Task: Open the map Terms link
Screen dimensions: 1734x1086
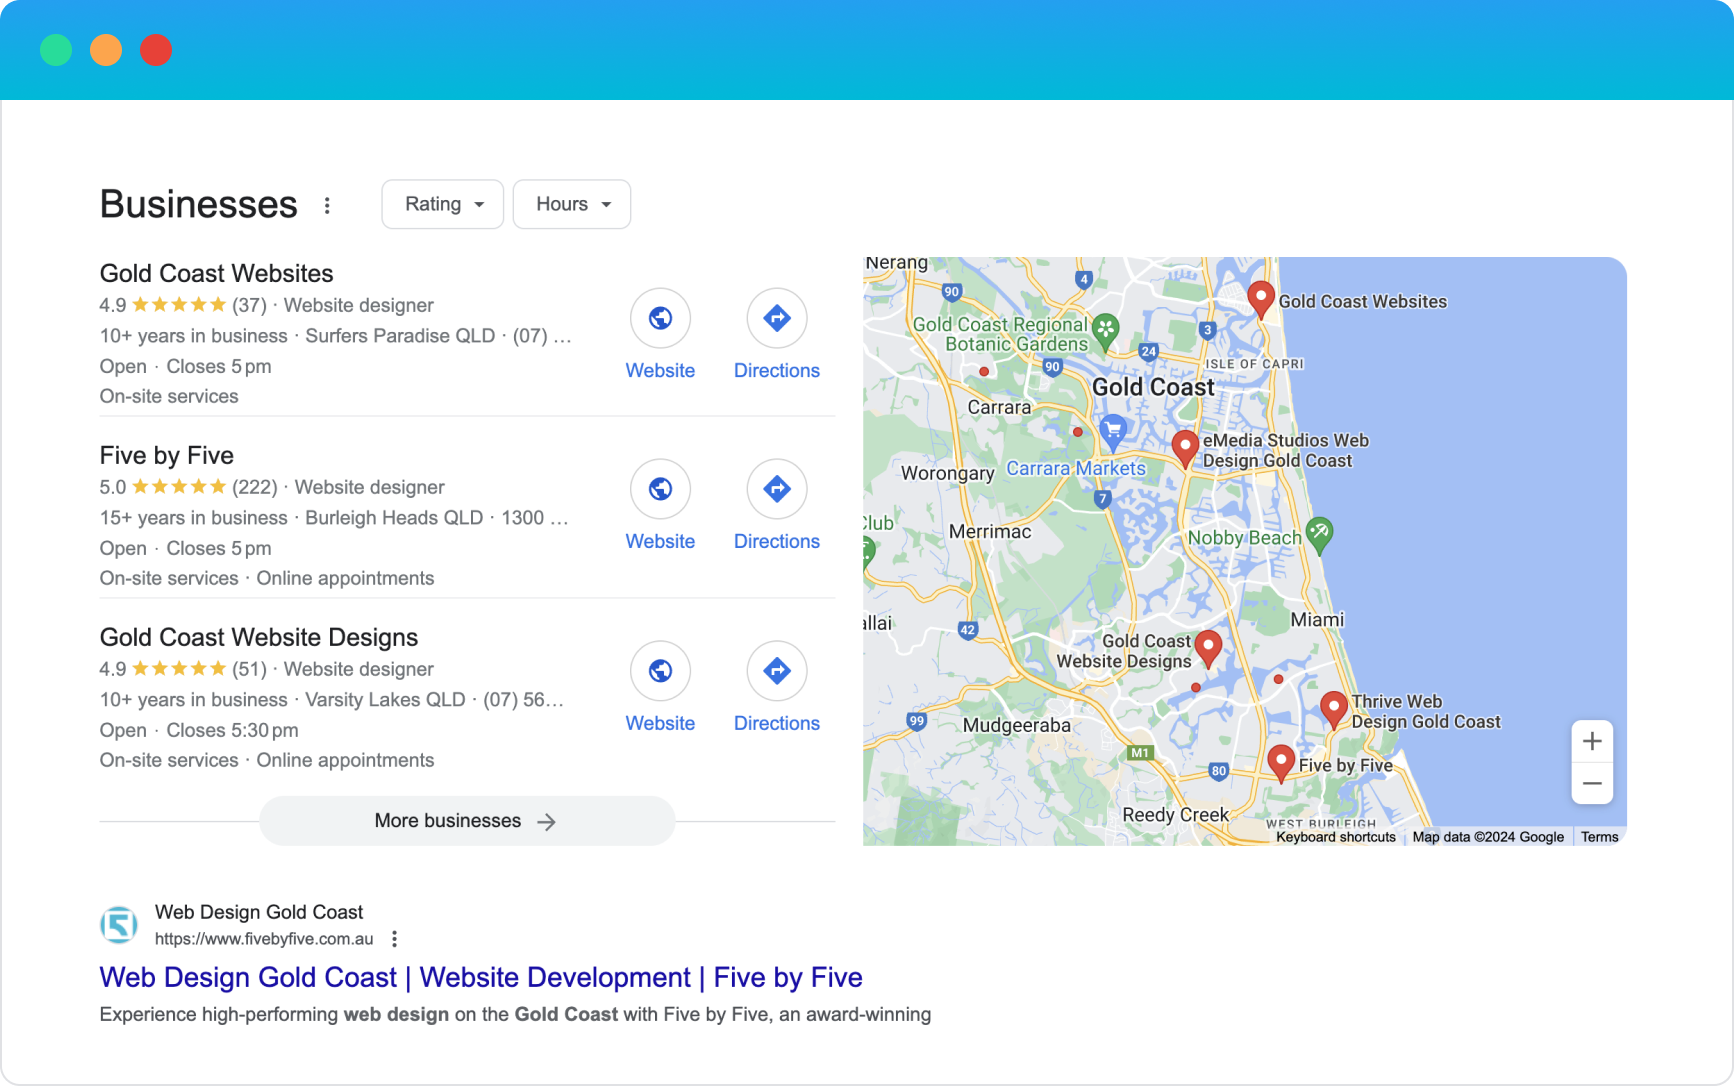Action: [1600, 837]
